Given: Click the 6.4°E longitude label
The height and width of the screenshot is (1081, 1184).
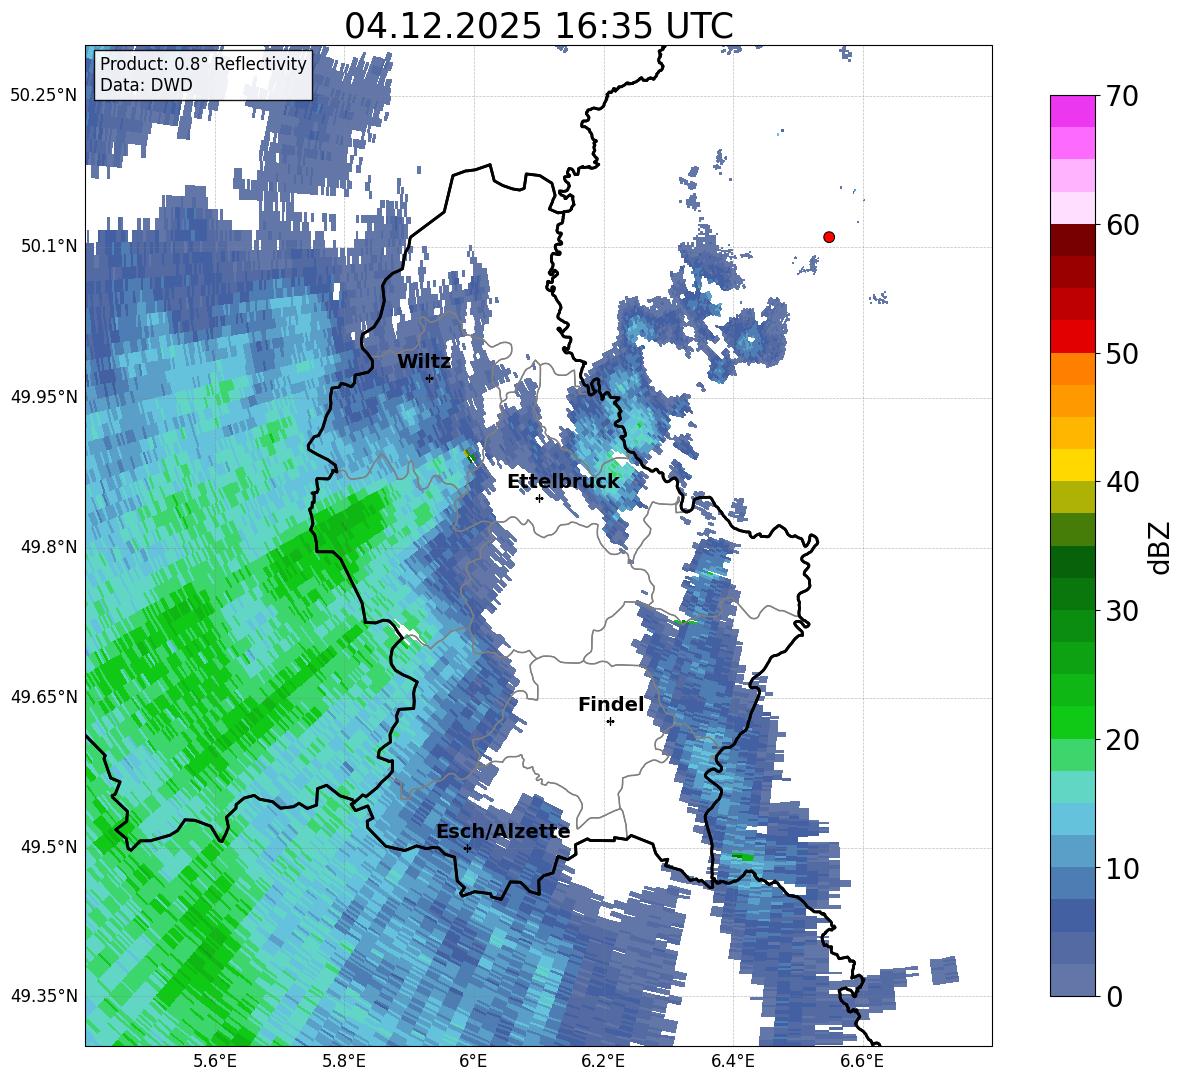Looking at the screenshot, I should tap(732, 1061).
